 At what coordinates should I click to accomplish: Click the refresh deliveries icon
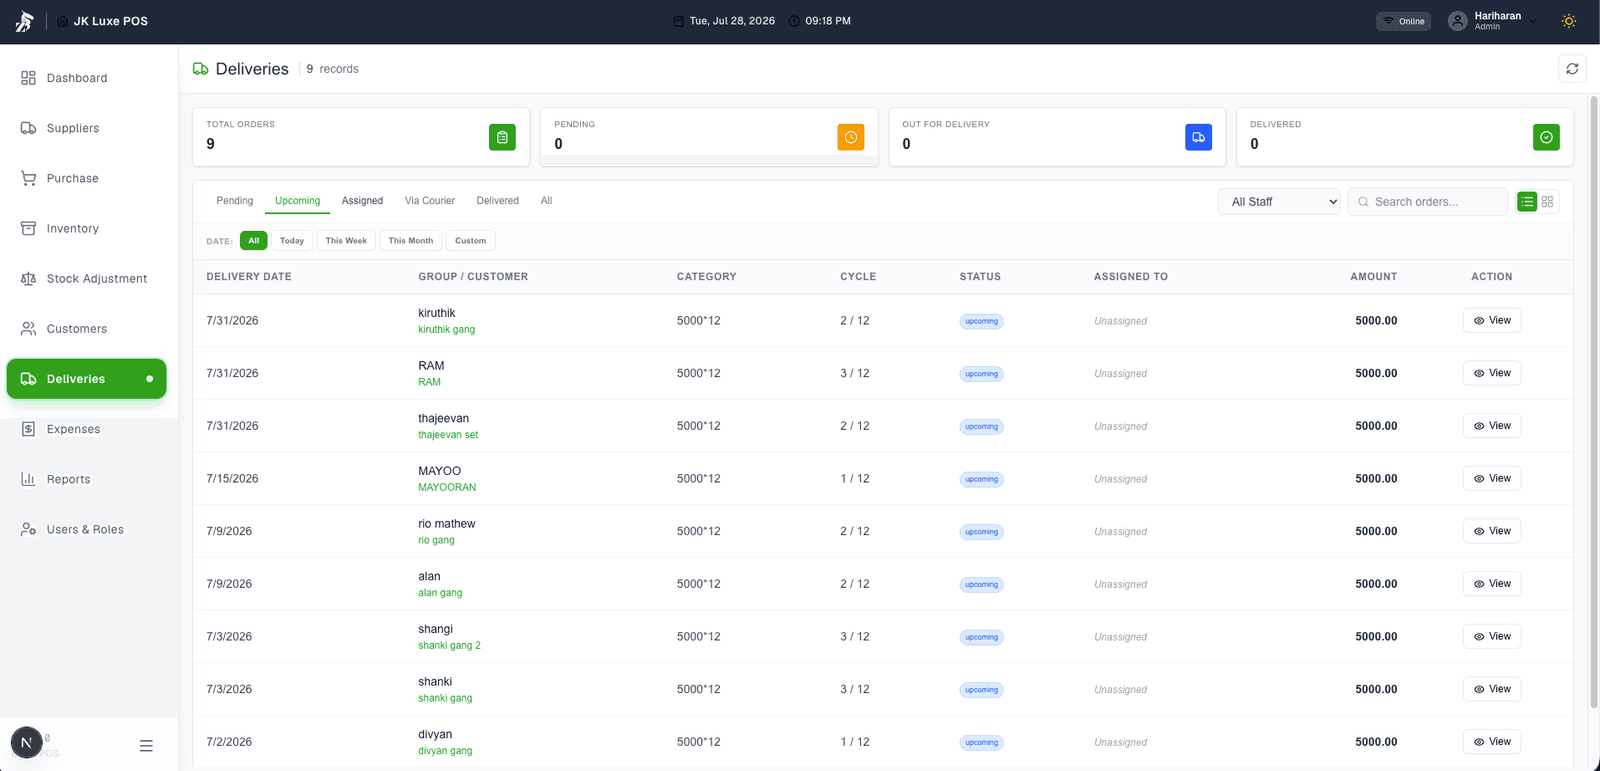(x=1572, y=69)
